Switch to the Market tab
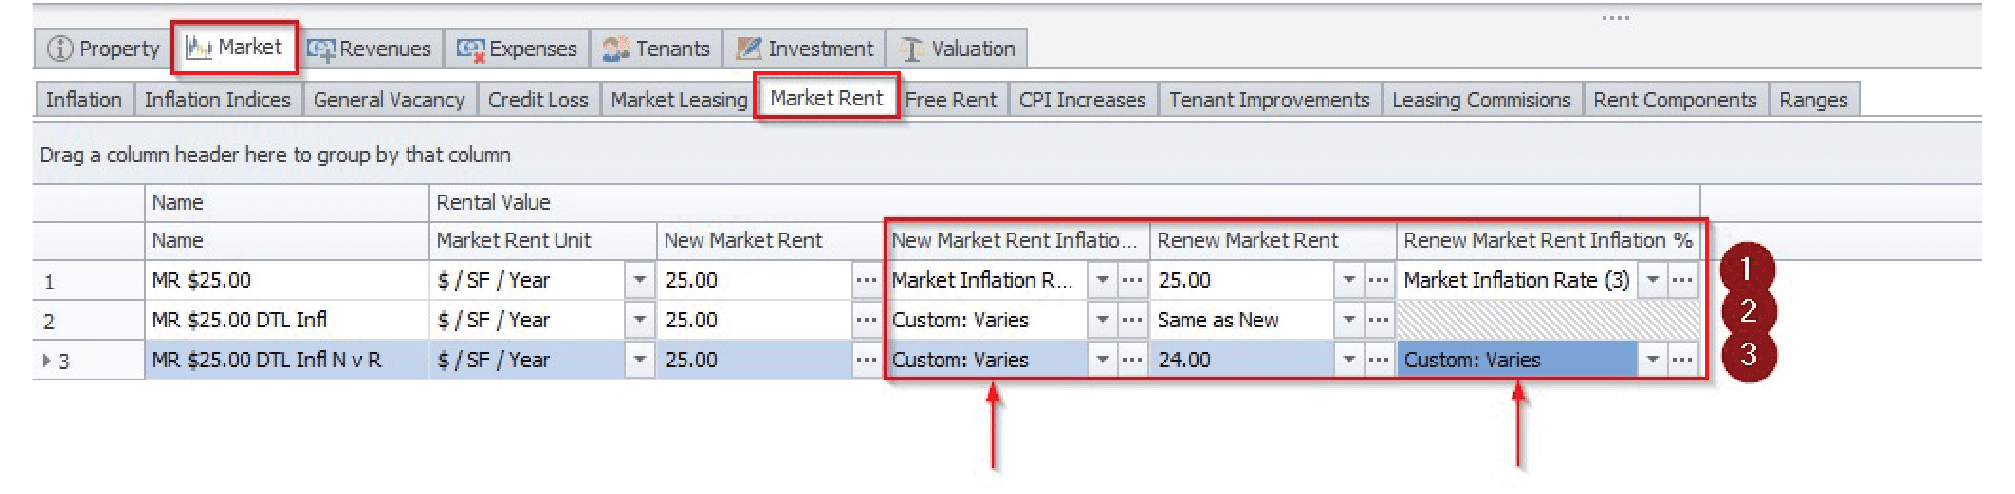The height and width of the screenshot is (494, 2015). click(x=235, y=47)
